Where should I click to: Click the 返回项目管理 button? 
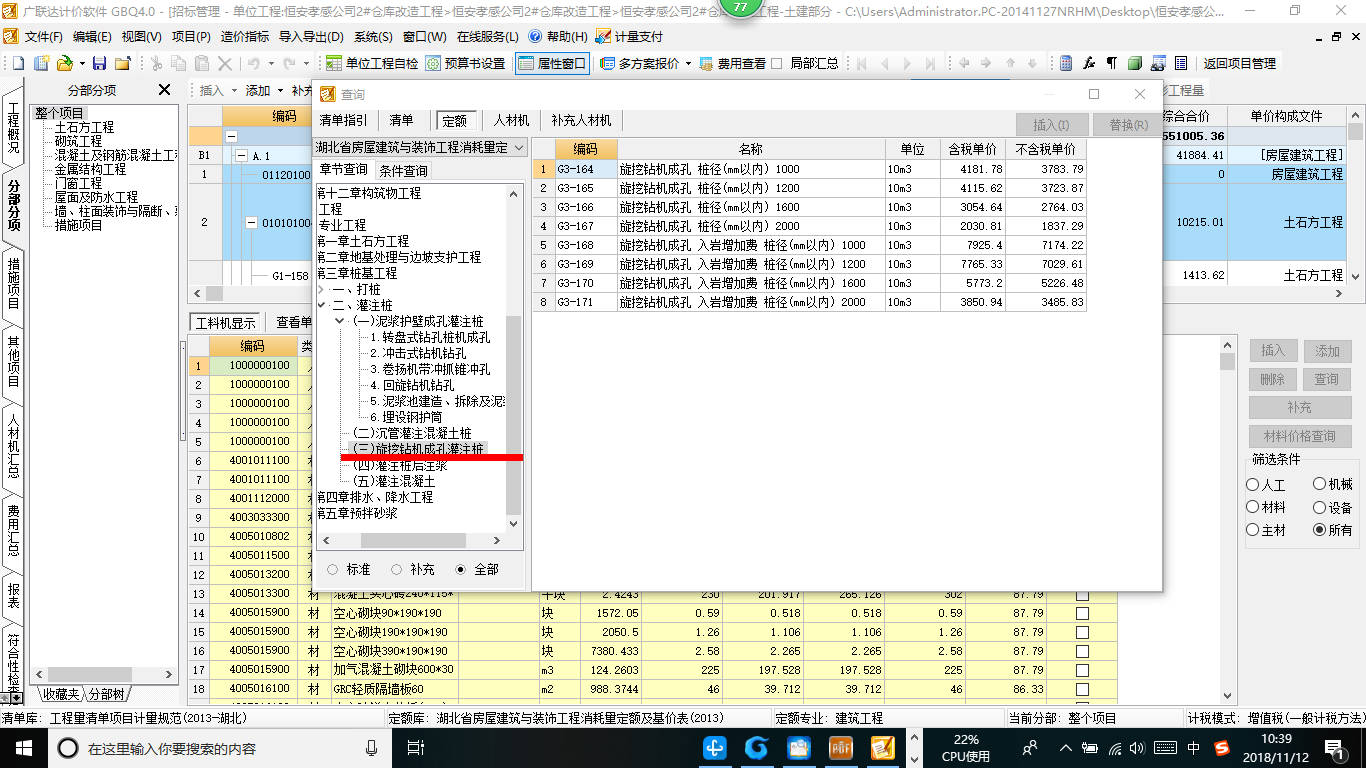1239,63
